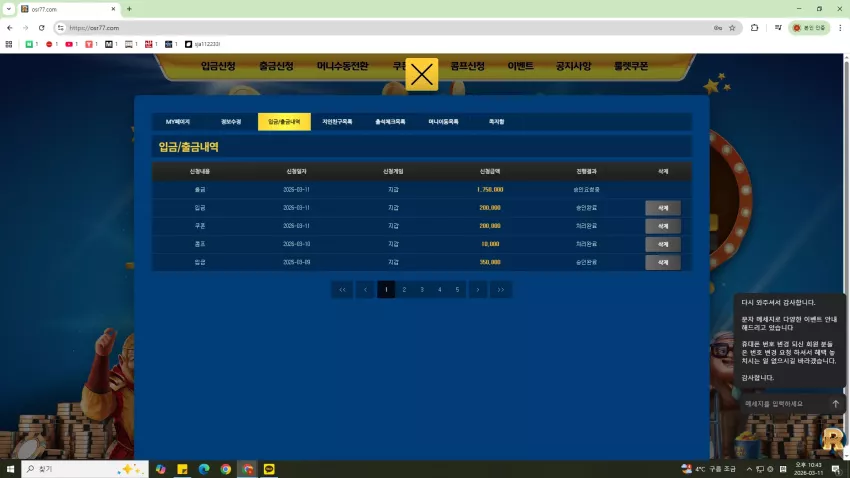Open the sja112233 bookmark
Image resolution: width=850 pixels, height=478 pixels.
(x=203, y=44)
